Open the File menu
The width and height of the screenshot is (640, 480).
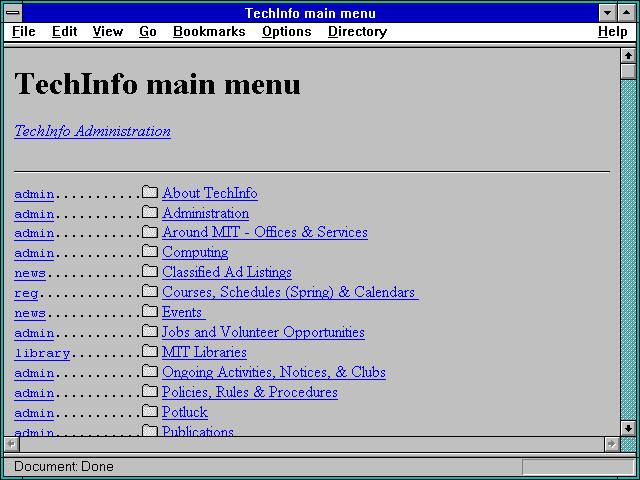24,32
